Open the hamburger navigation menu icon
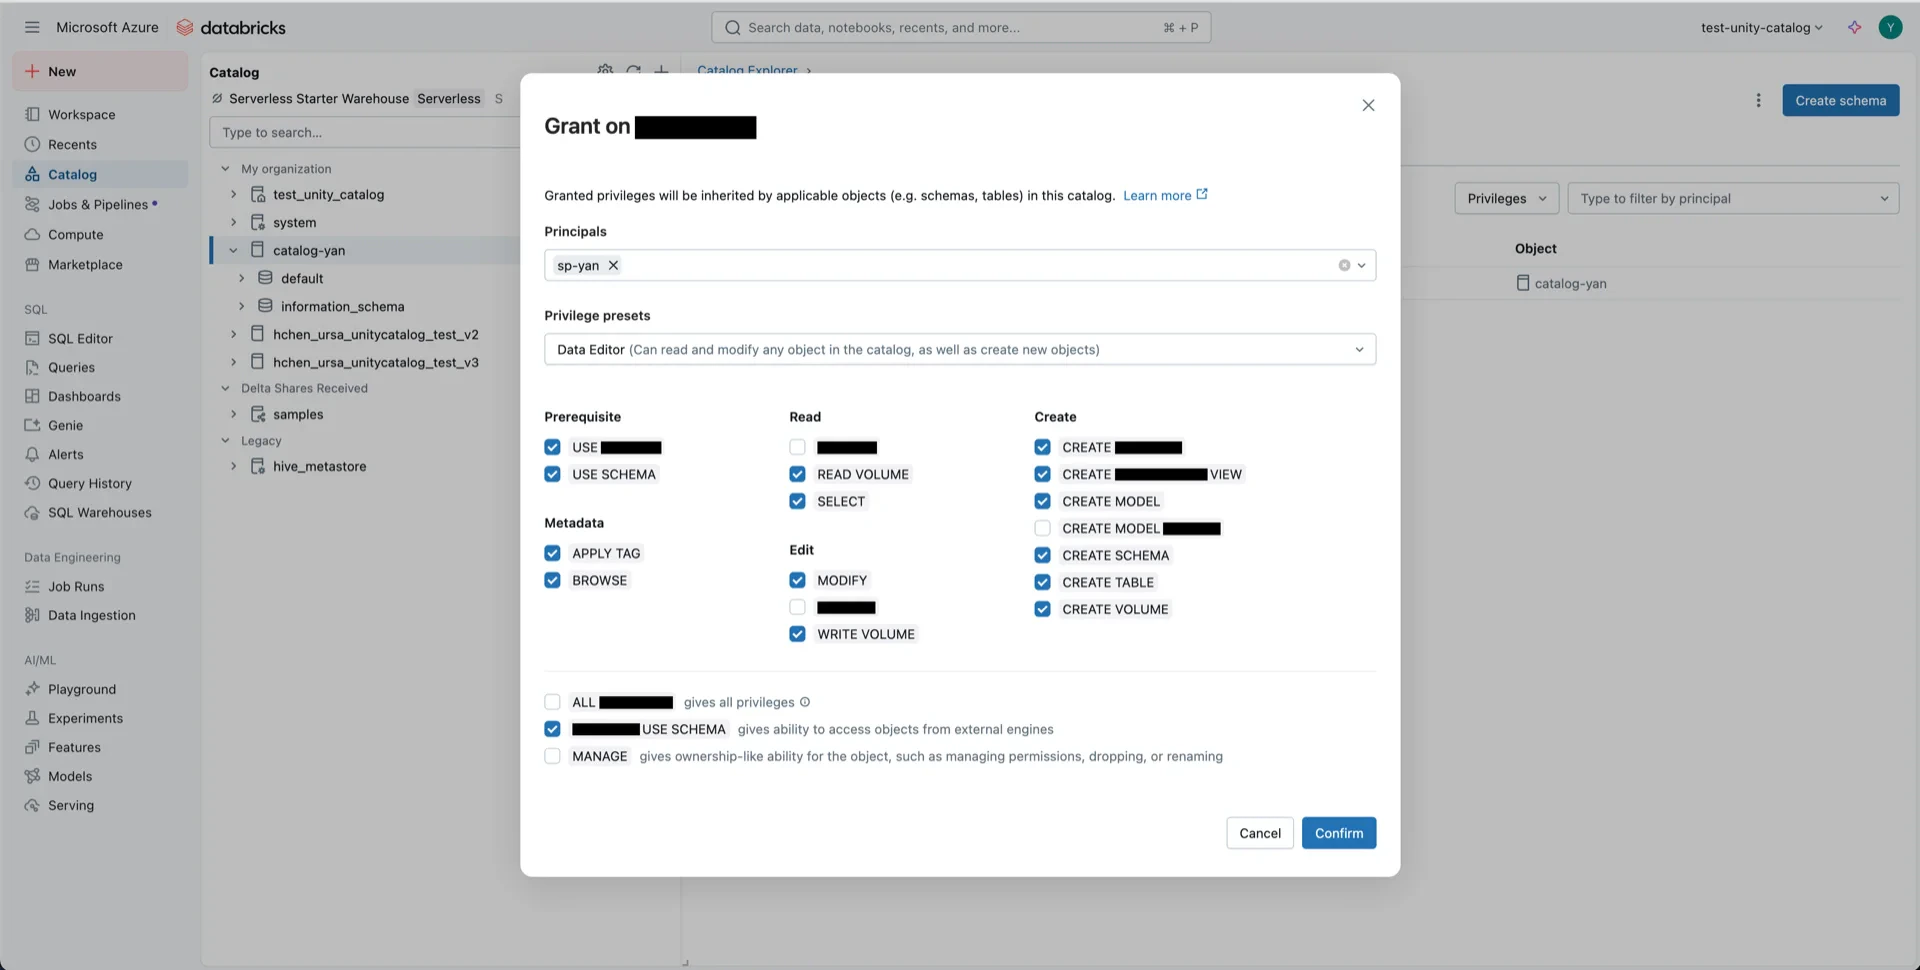The width and height of the screenshot is (1920, 970). (32, 27)
